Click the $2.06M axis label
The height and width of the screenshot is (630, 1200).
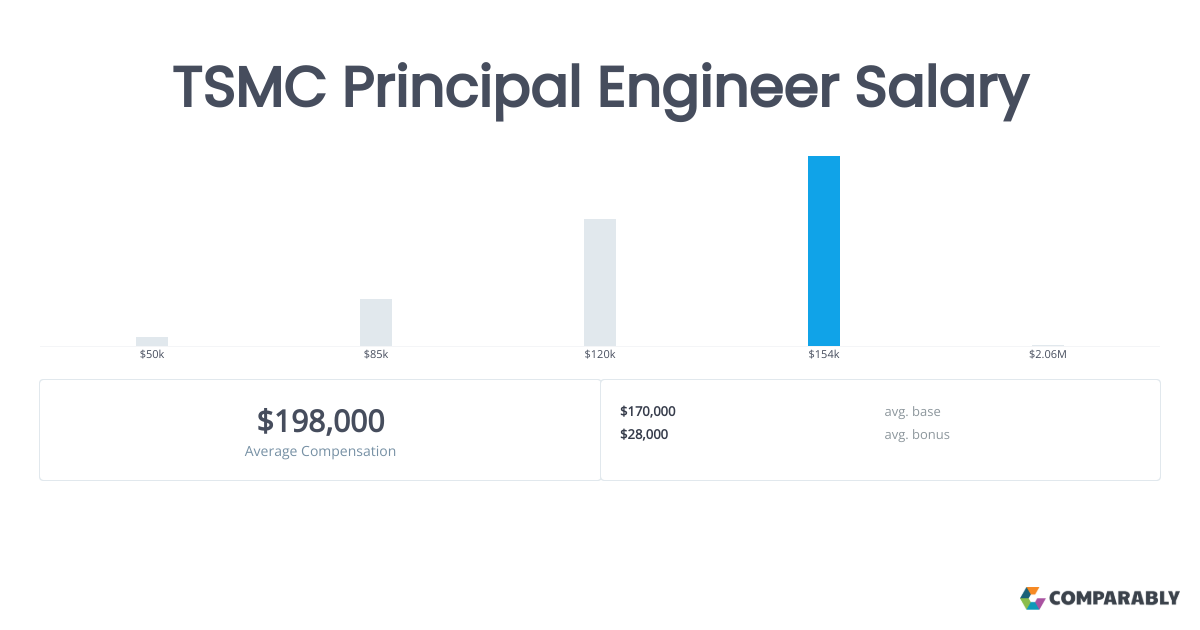pyautogui.click(x=1048, y=355)
